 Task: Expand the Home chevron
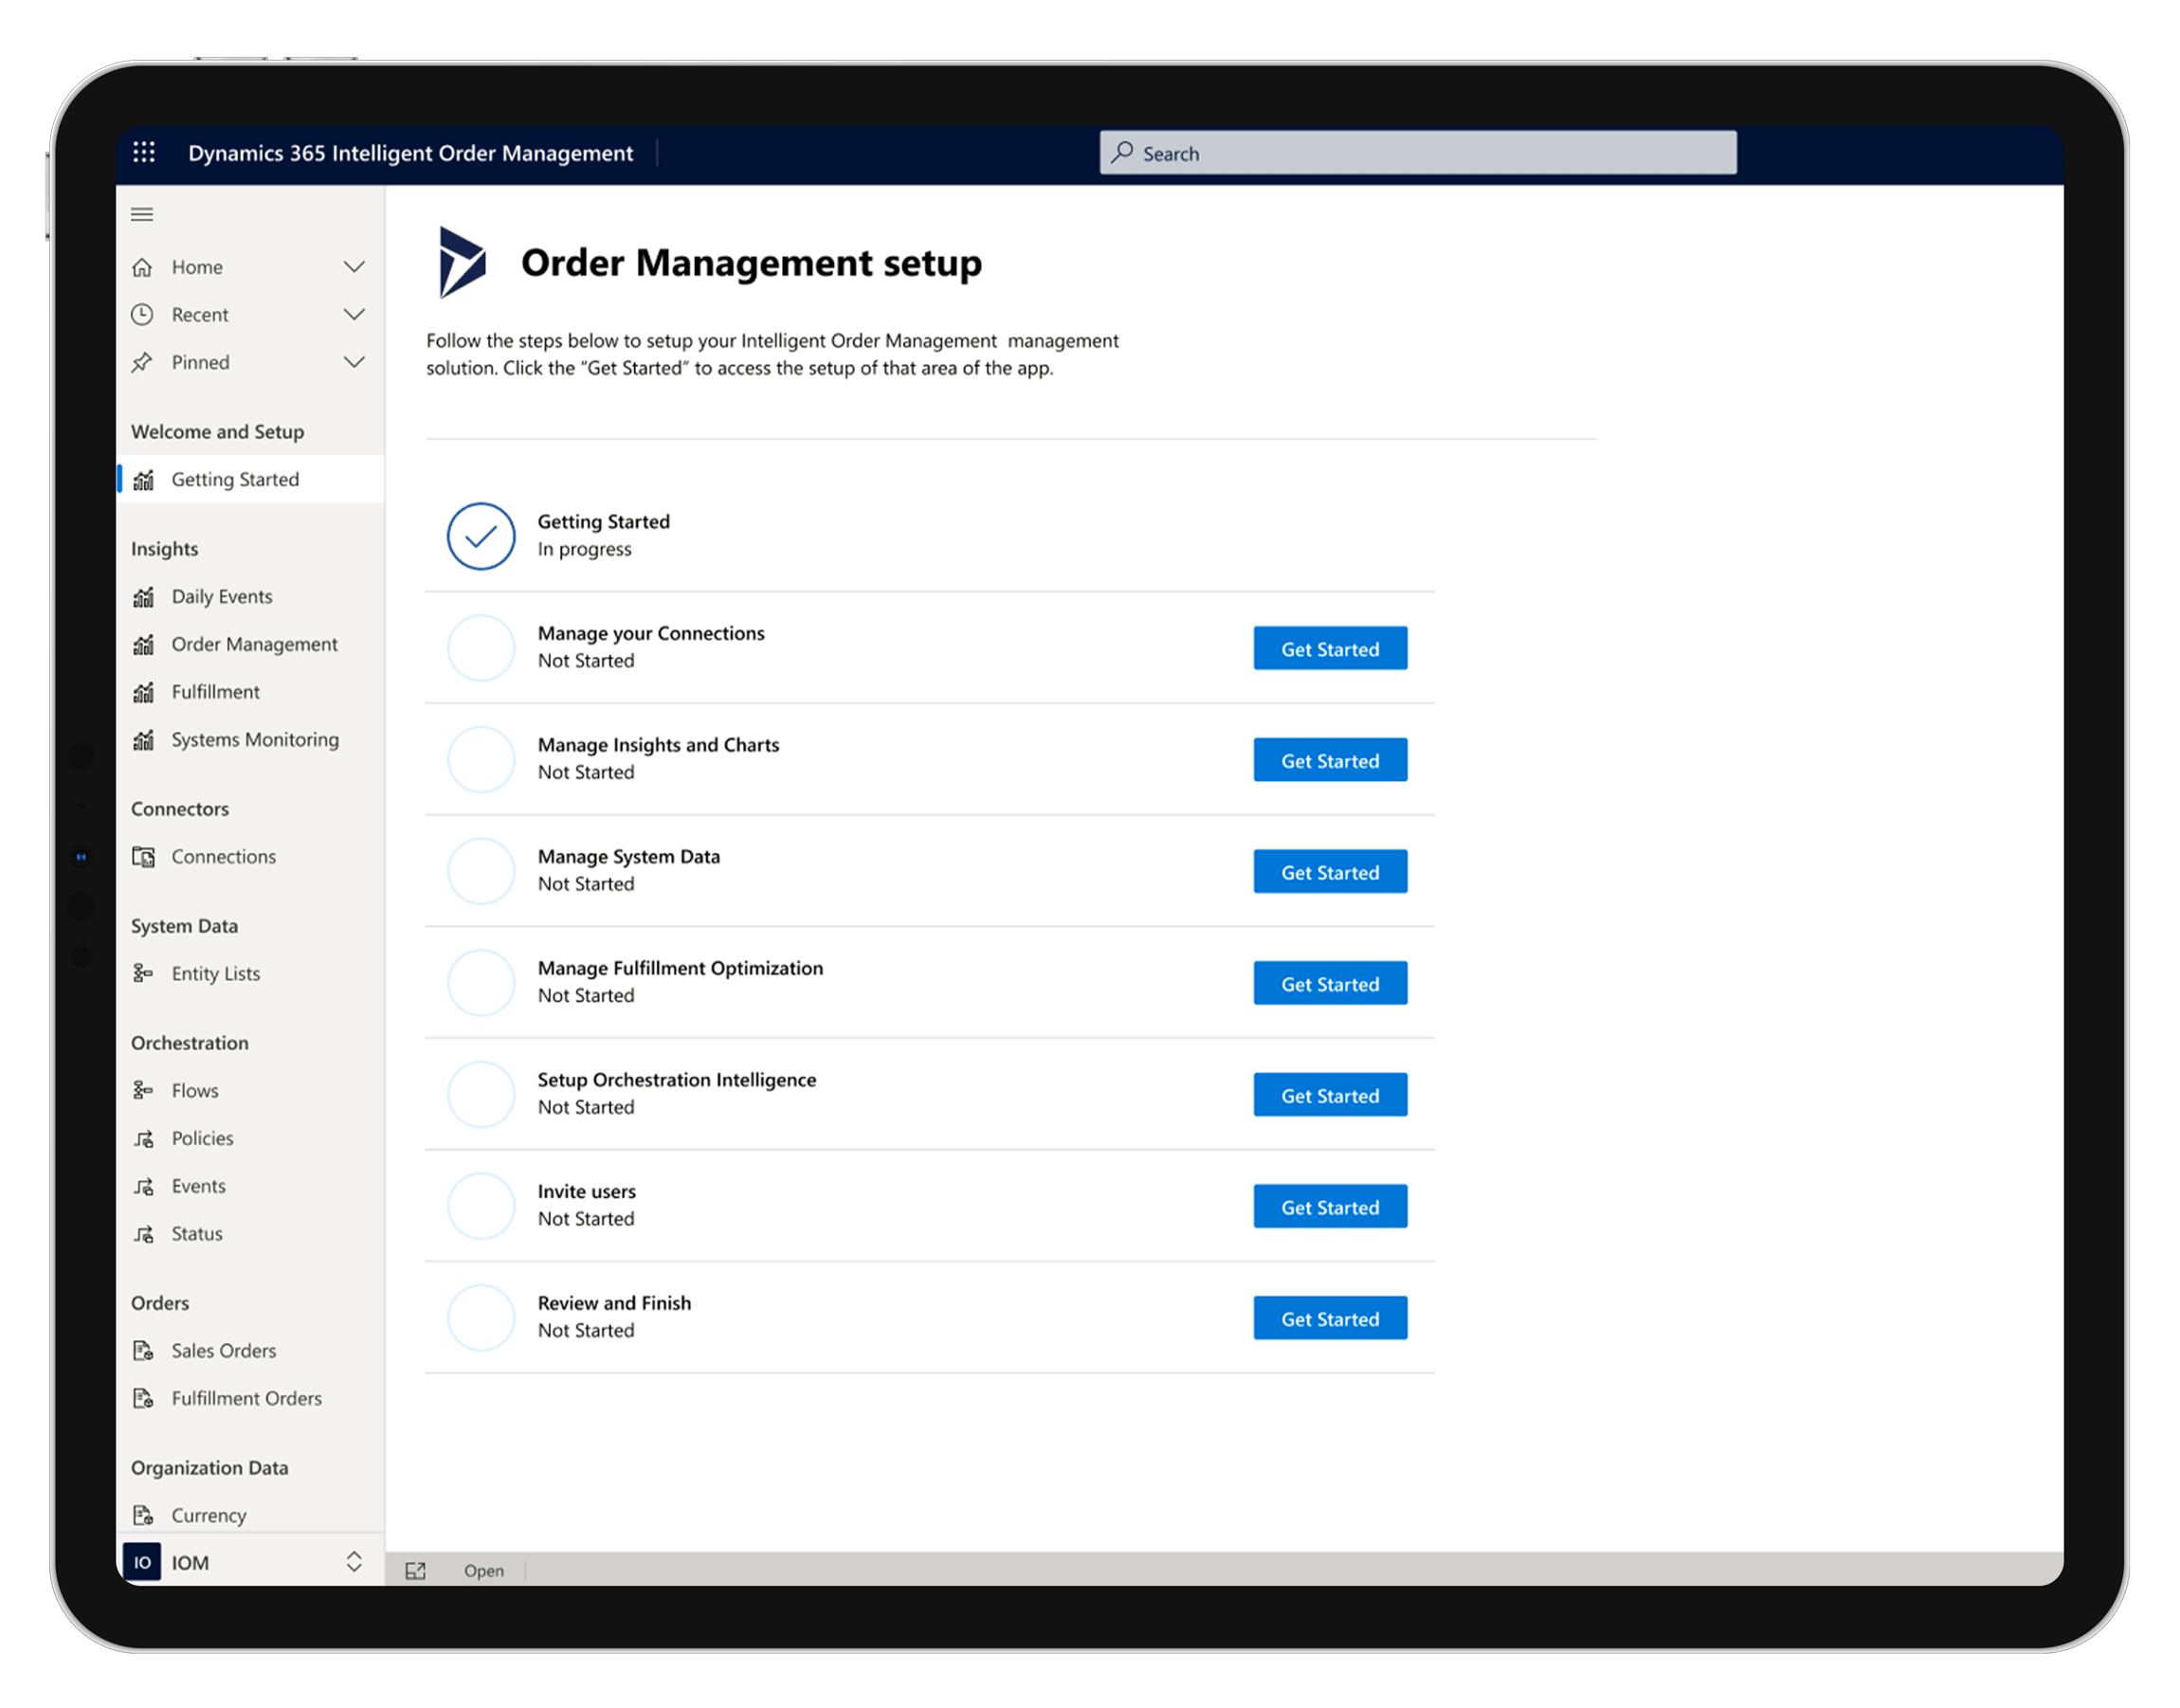coord(354,267)
